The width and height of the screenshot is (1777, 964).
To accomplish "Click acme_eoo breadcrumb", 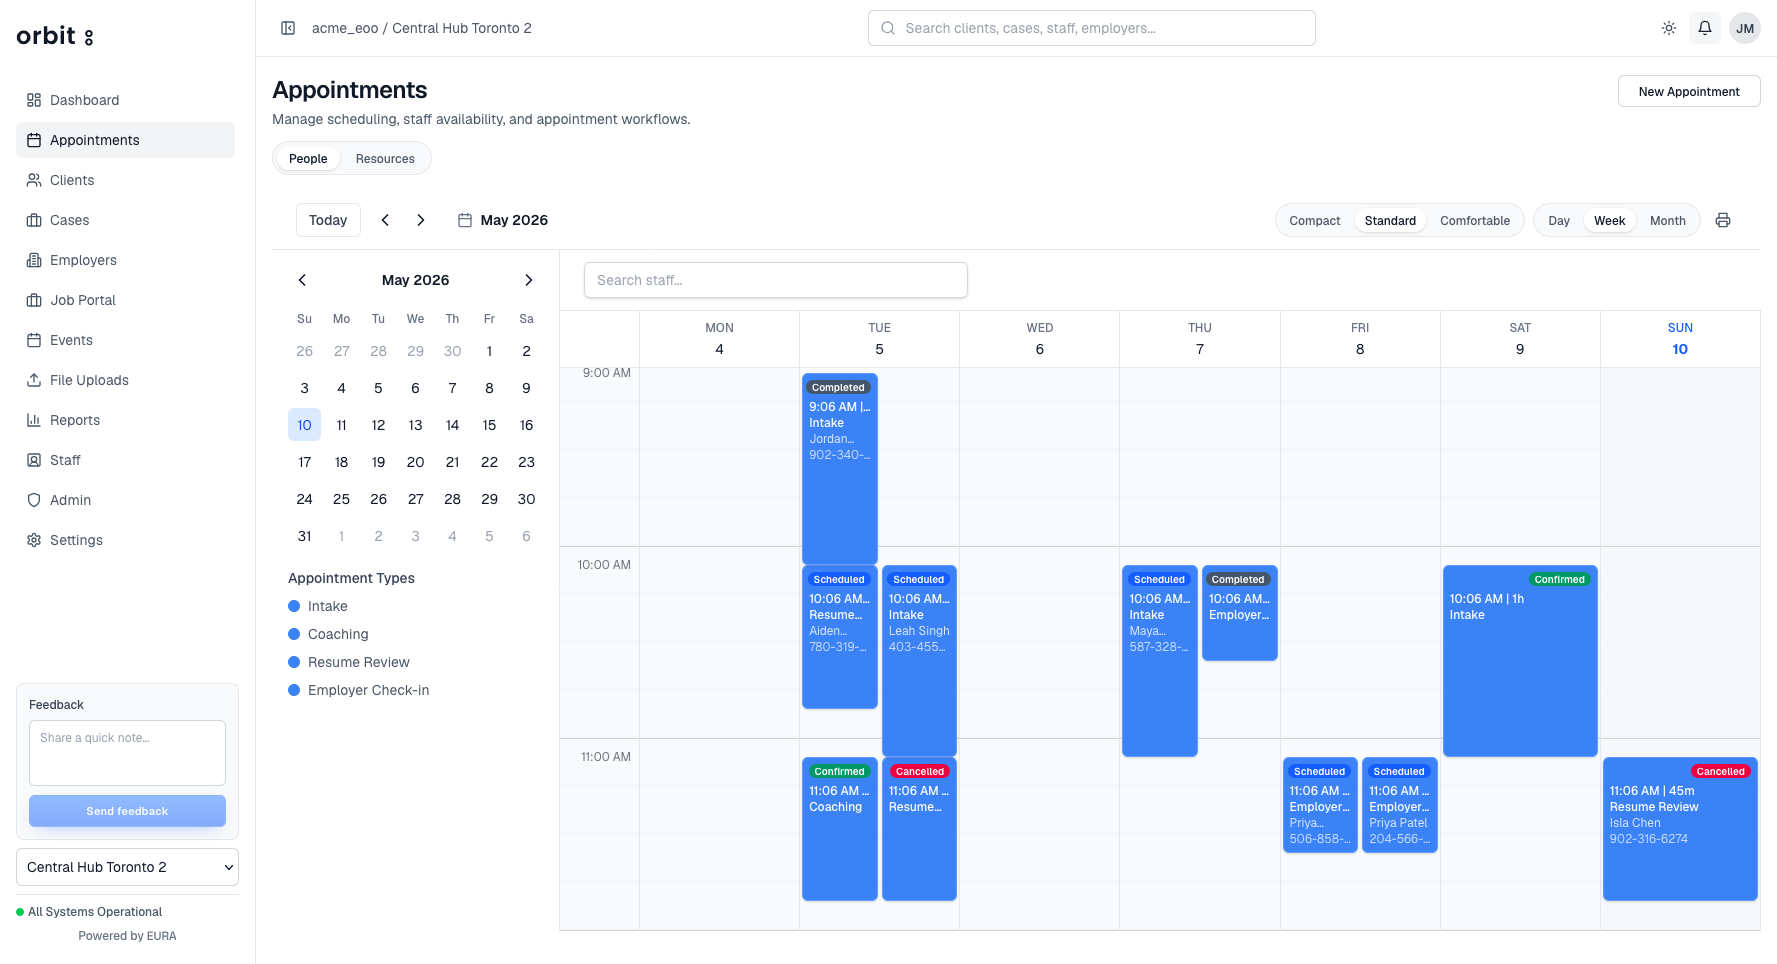I will (345, 28).
